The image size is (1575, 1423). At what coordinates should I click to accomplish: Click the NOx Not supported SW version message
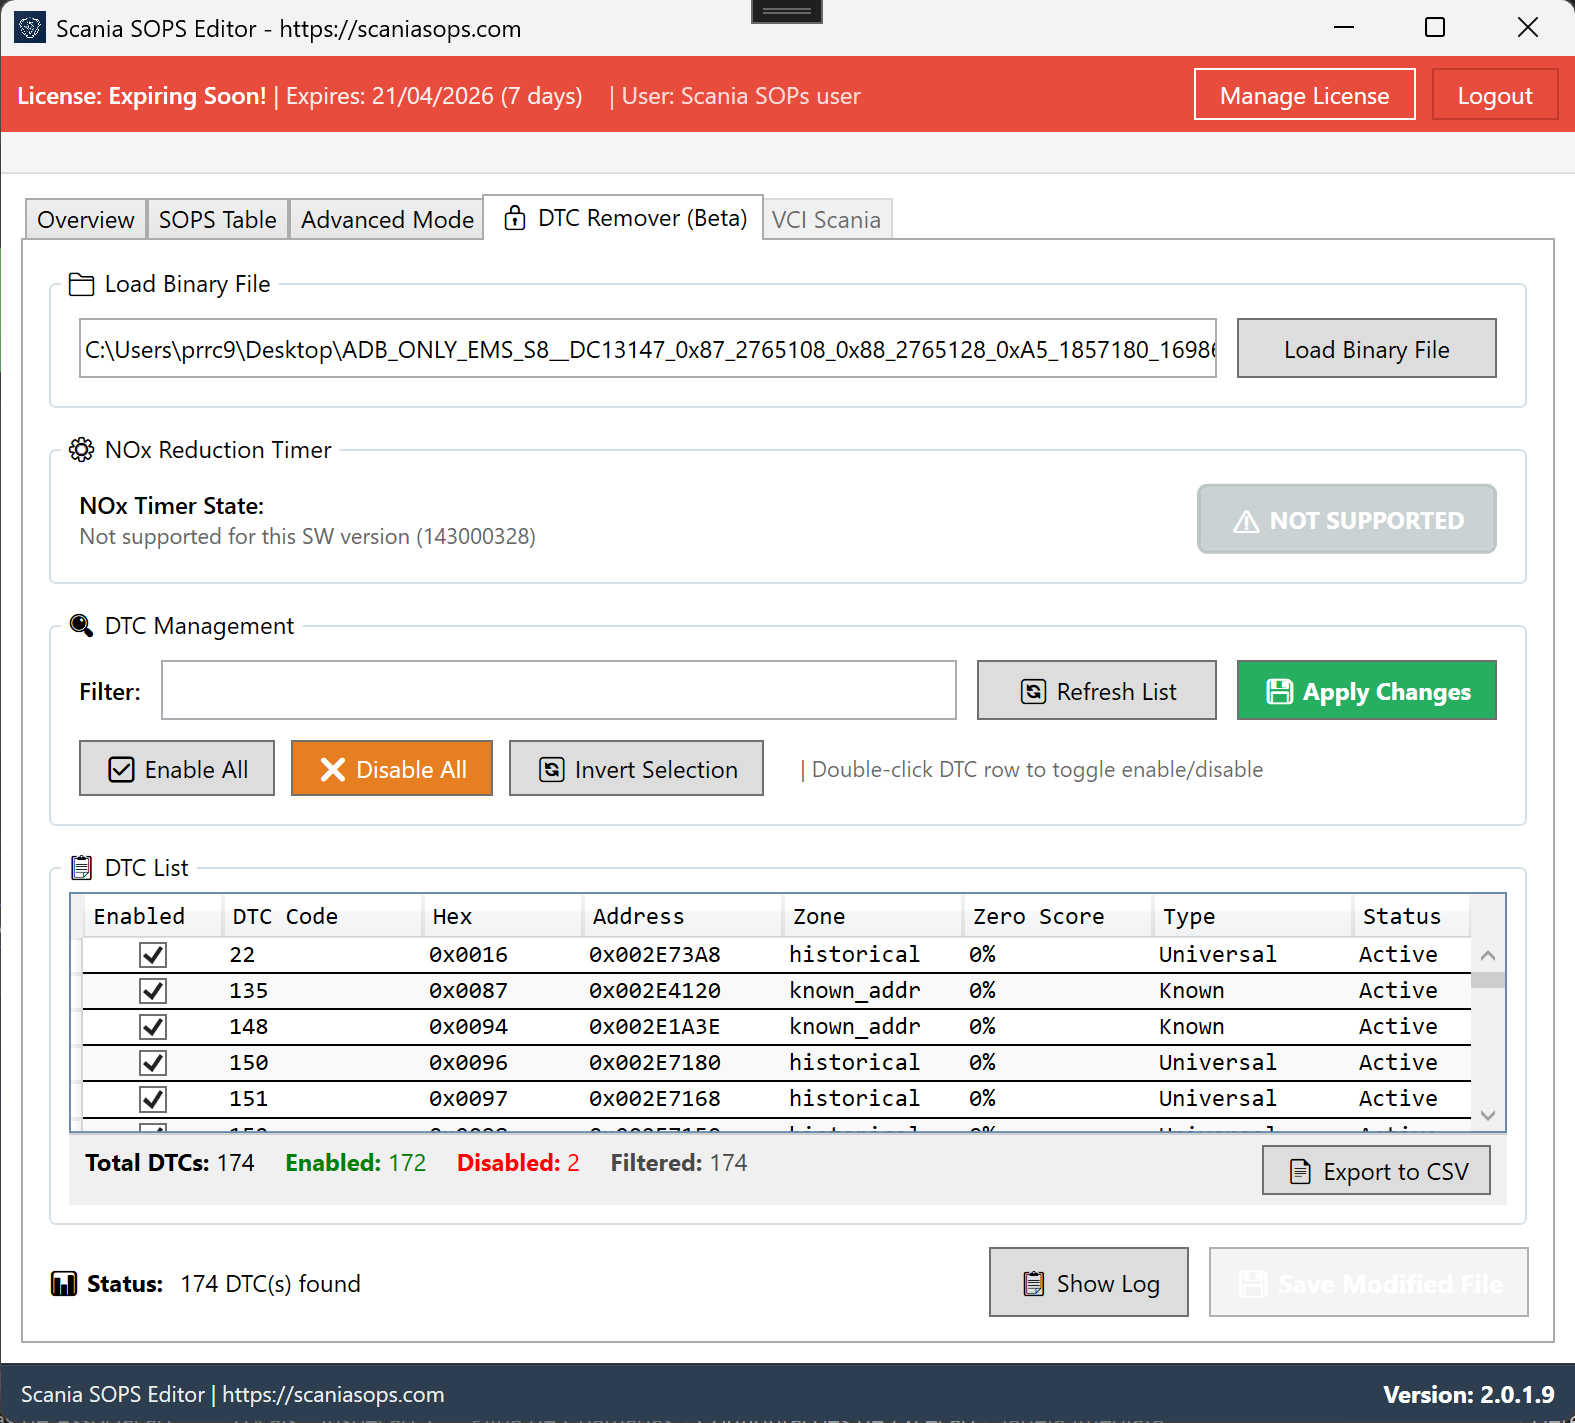click(x=308, y=537)
